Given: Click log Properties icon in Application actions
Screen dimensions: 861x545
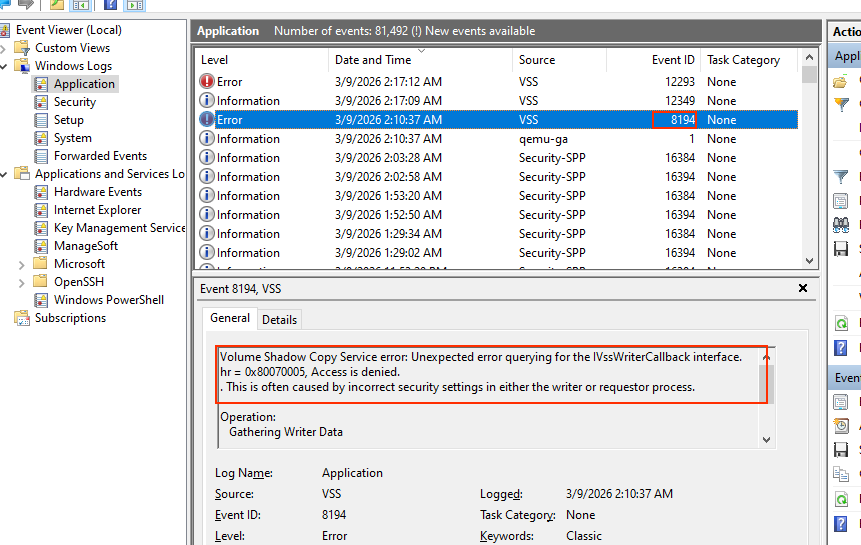Looking at the screenshot, I should (x=841, y=201).
